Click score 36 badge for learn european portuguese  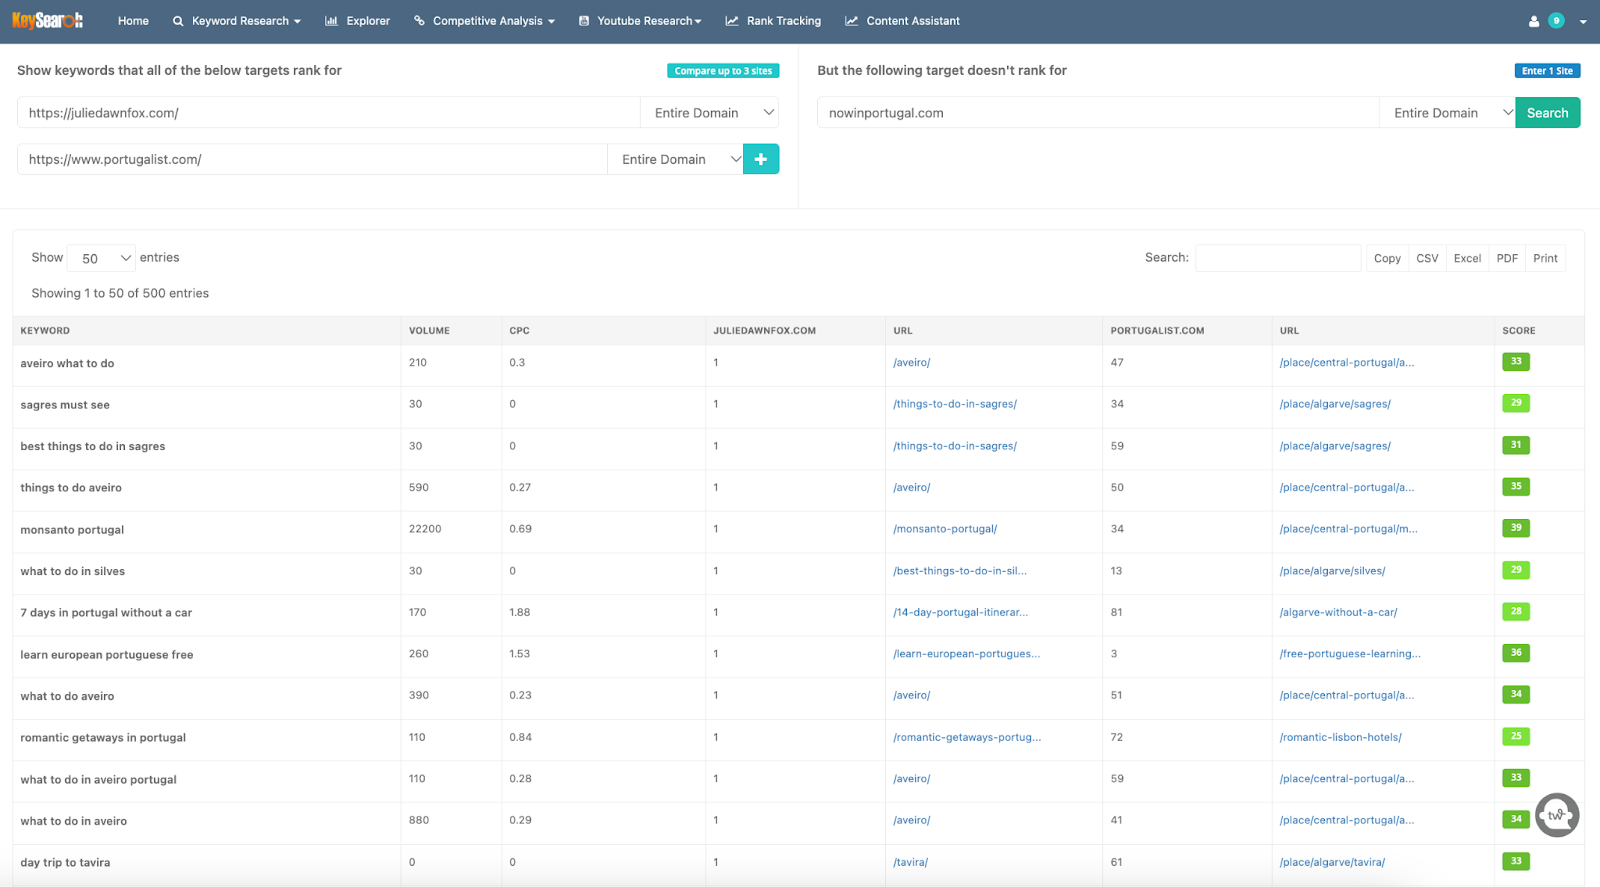[1516, 653]
